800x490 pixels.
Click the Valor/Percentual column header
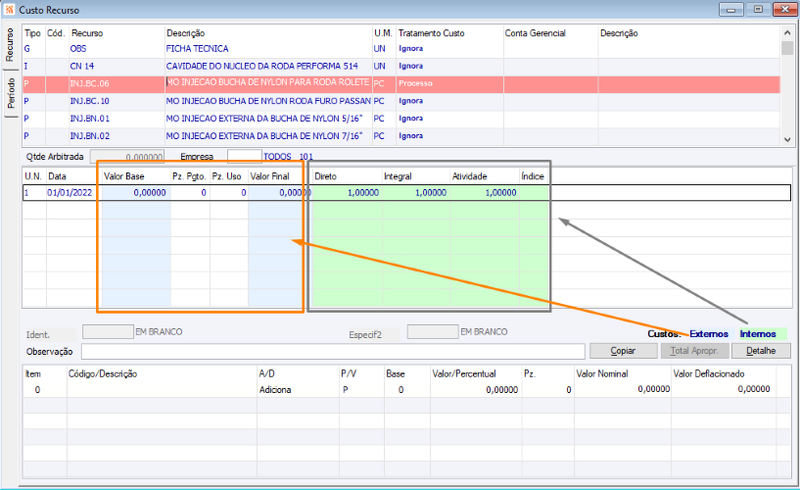(x=464, y=374)
